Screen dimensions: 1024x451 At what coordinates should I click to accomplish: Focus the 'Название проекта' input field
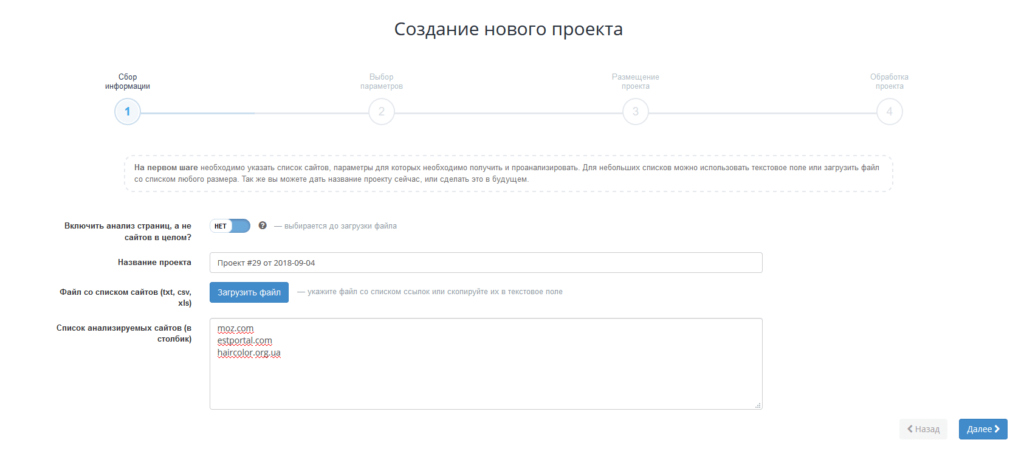[x=485, y=262]
